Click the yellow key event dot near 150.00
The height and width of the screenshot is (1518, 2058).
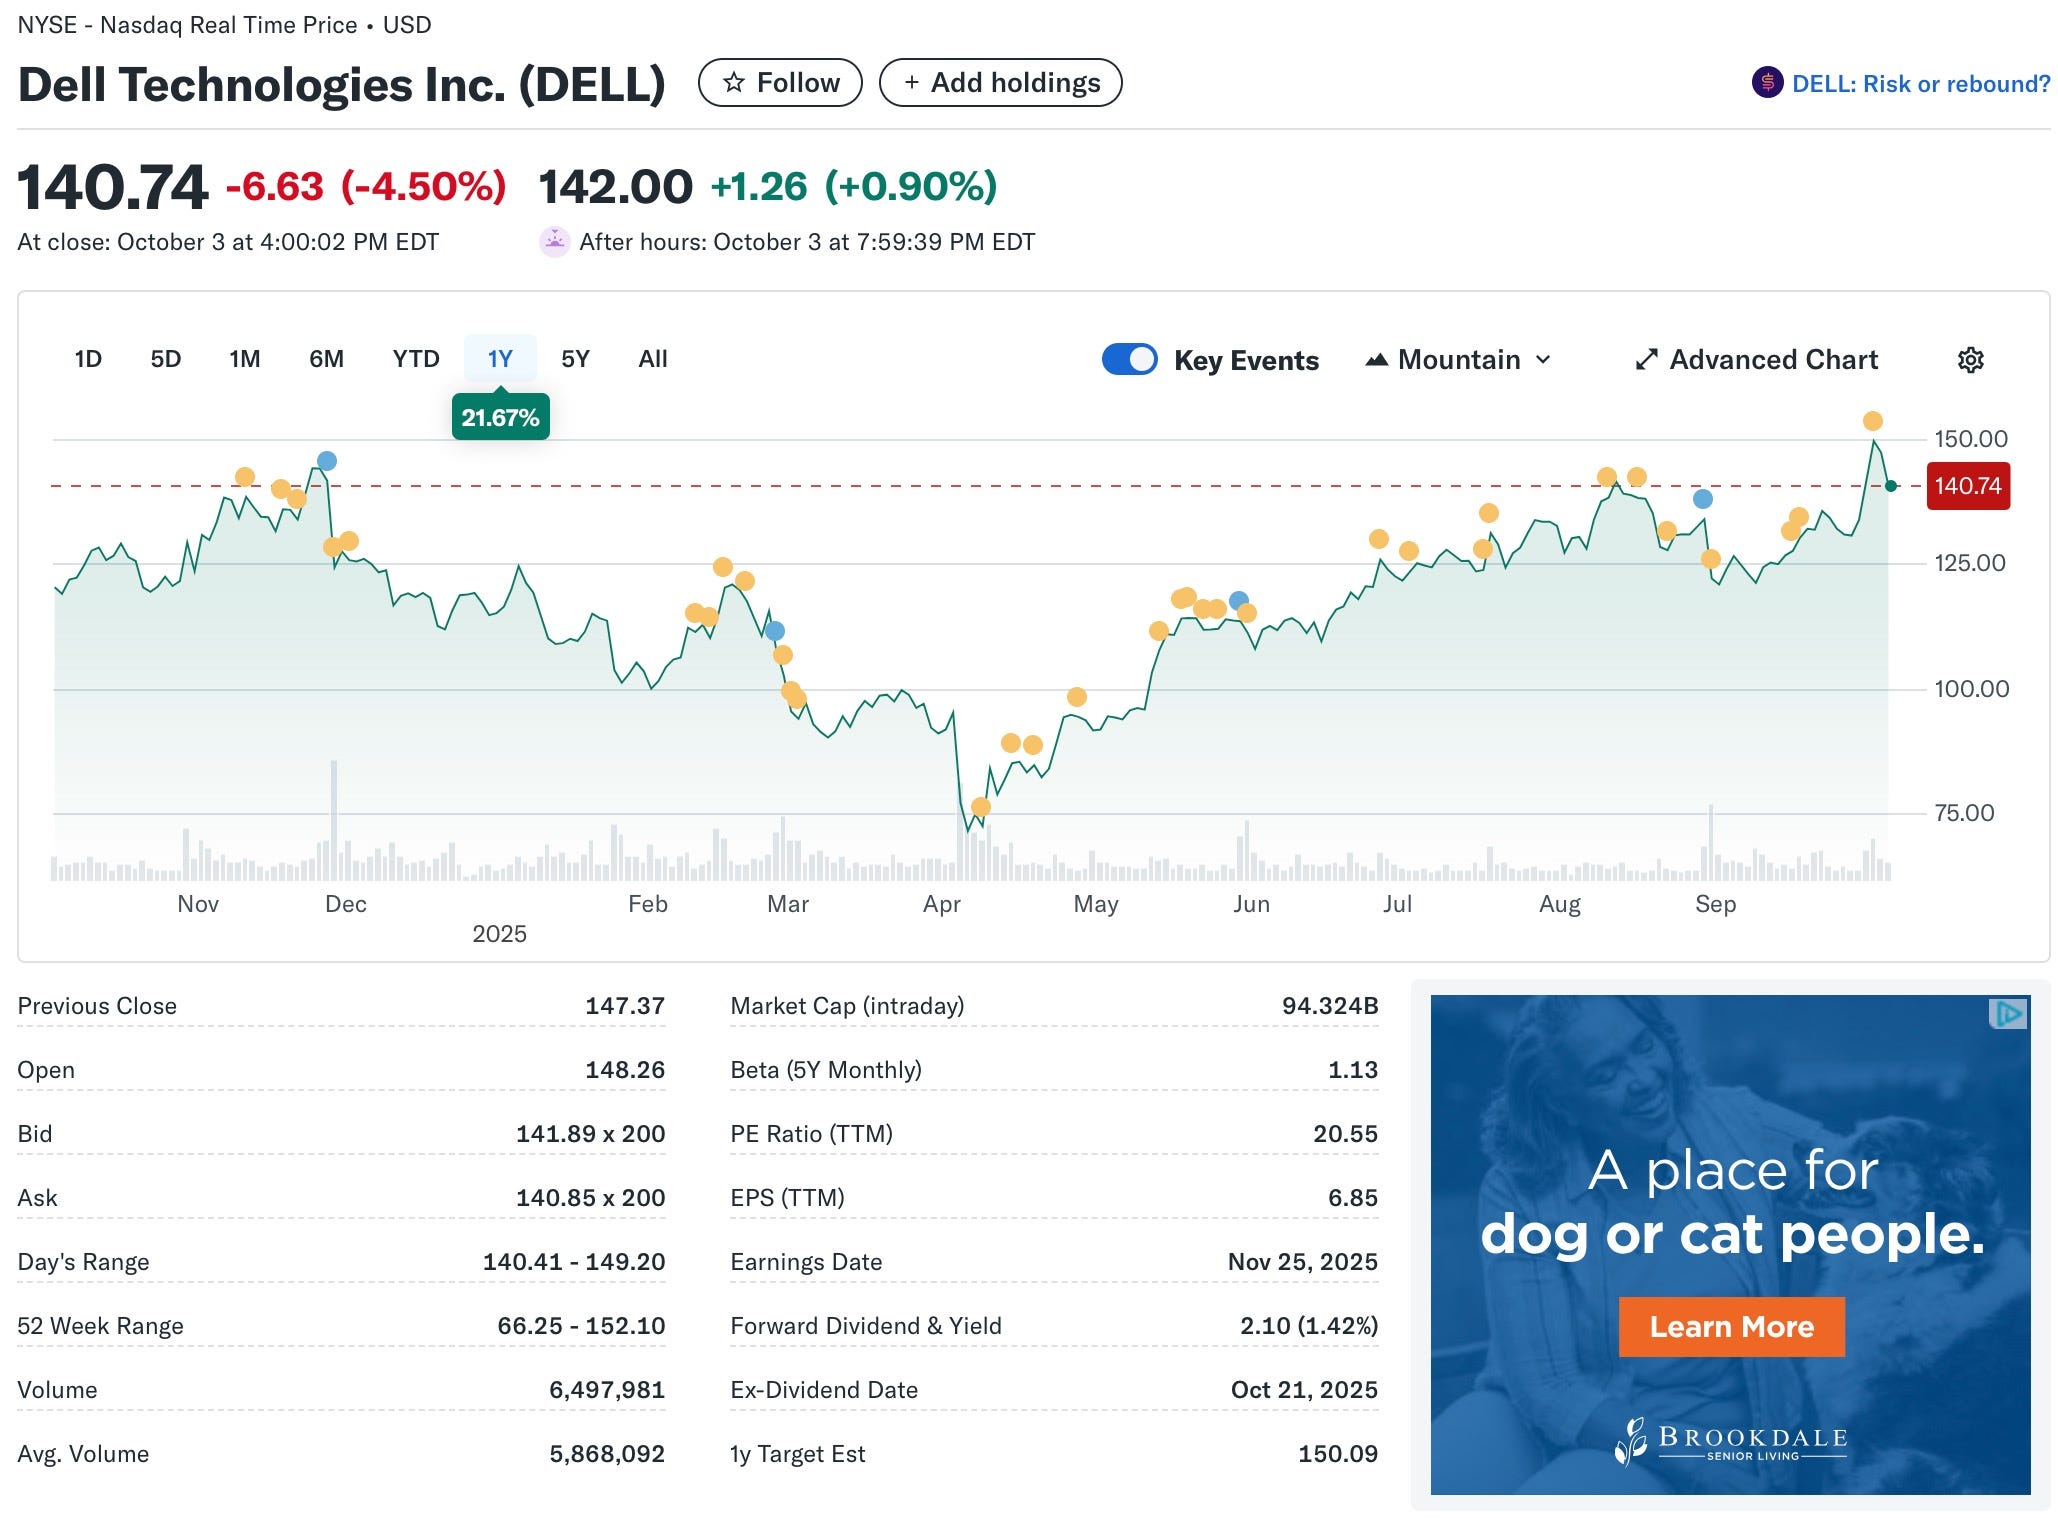click(x=1872, y=421)
